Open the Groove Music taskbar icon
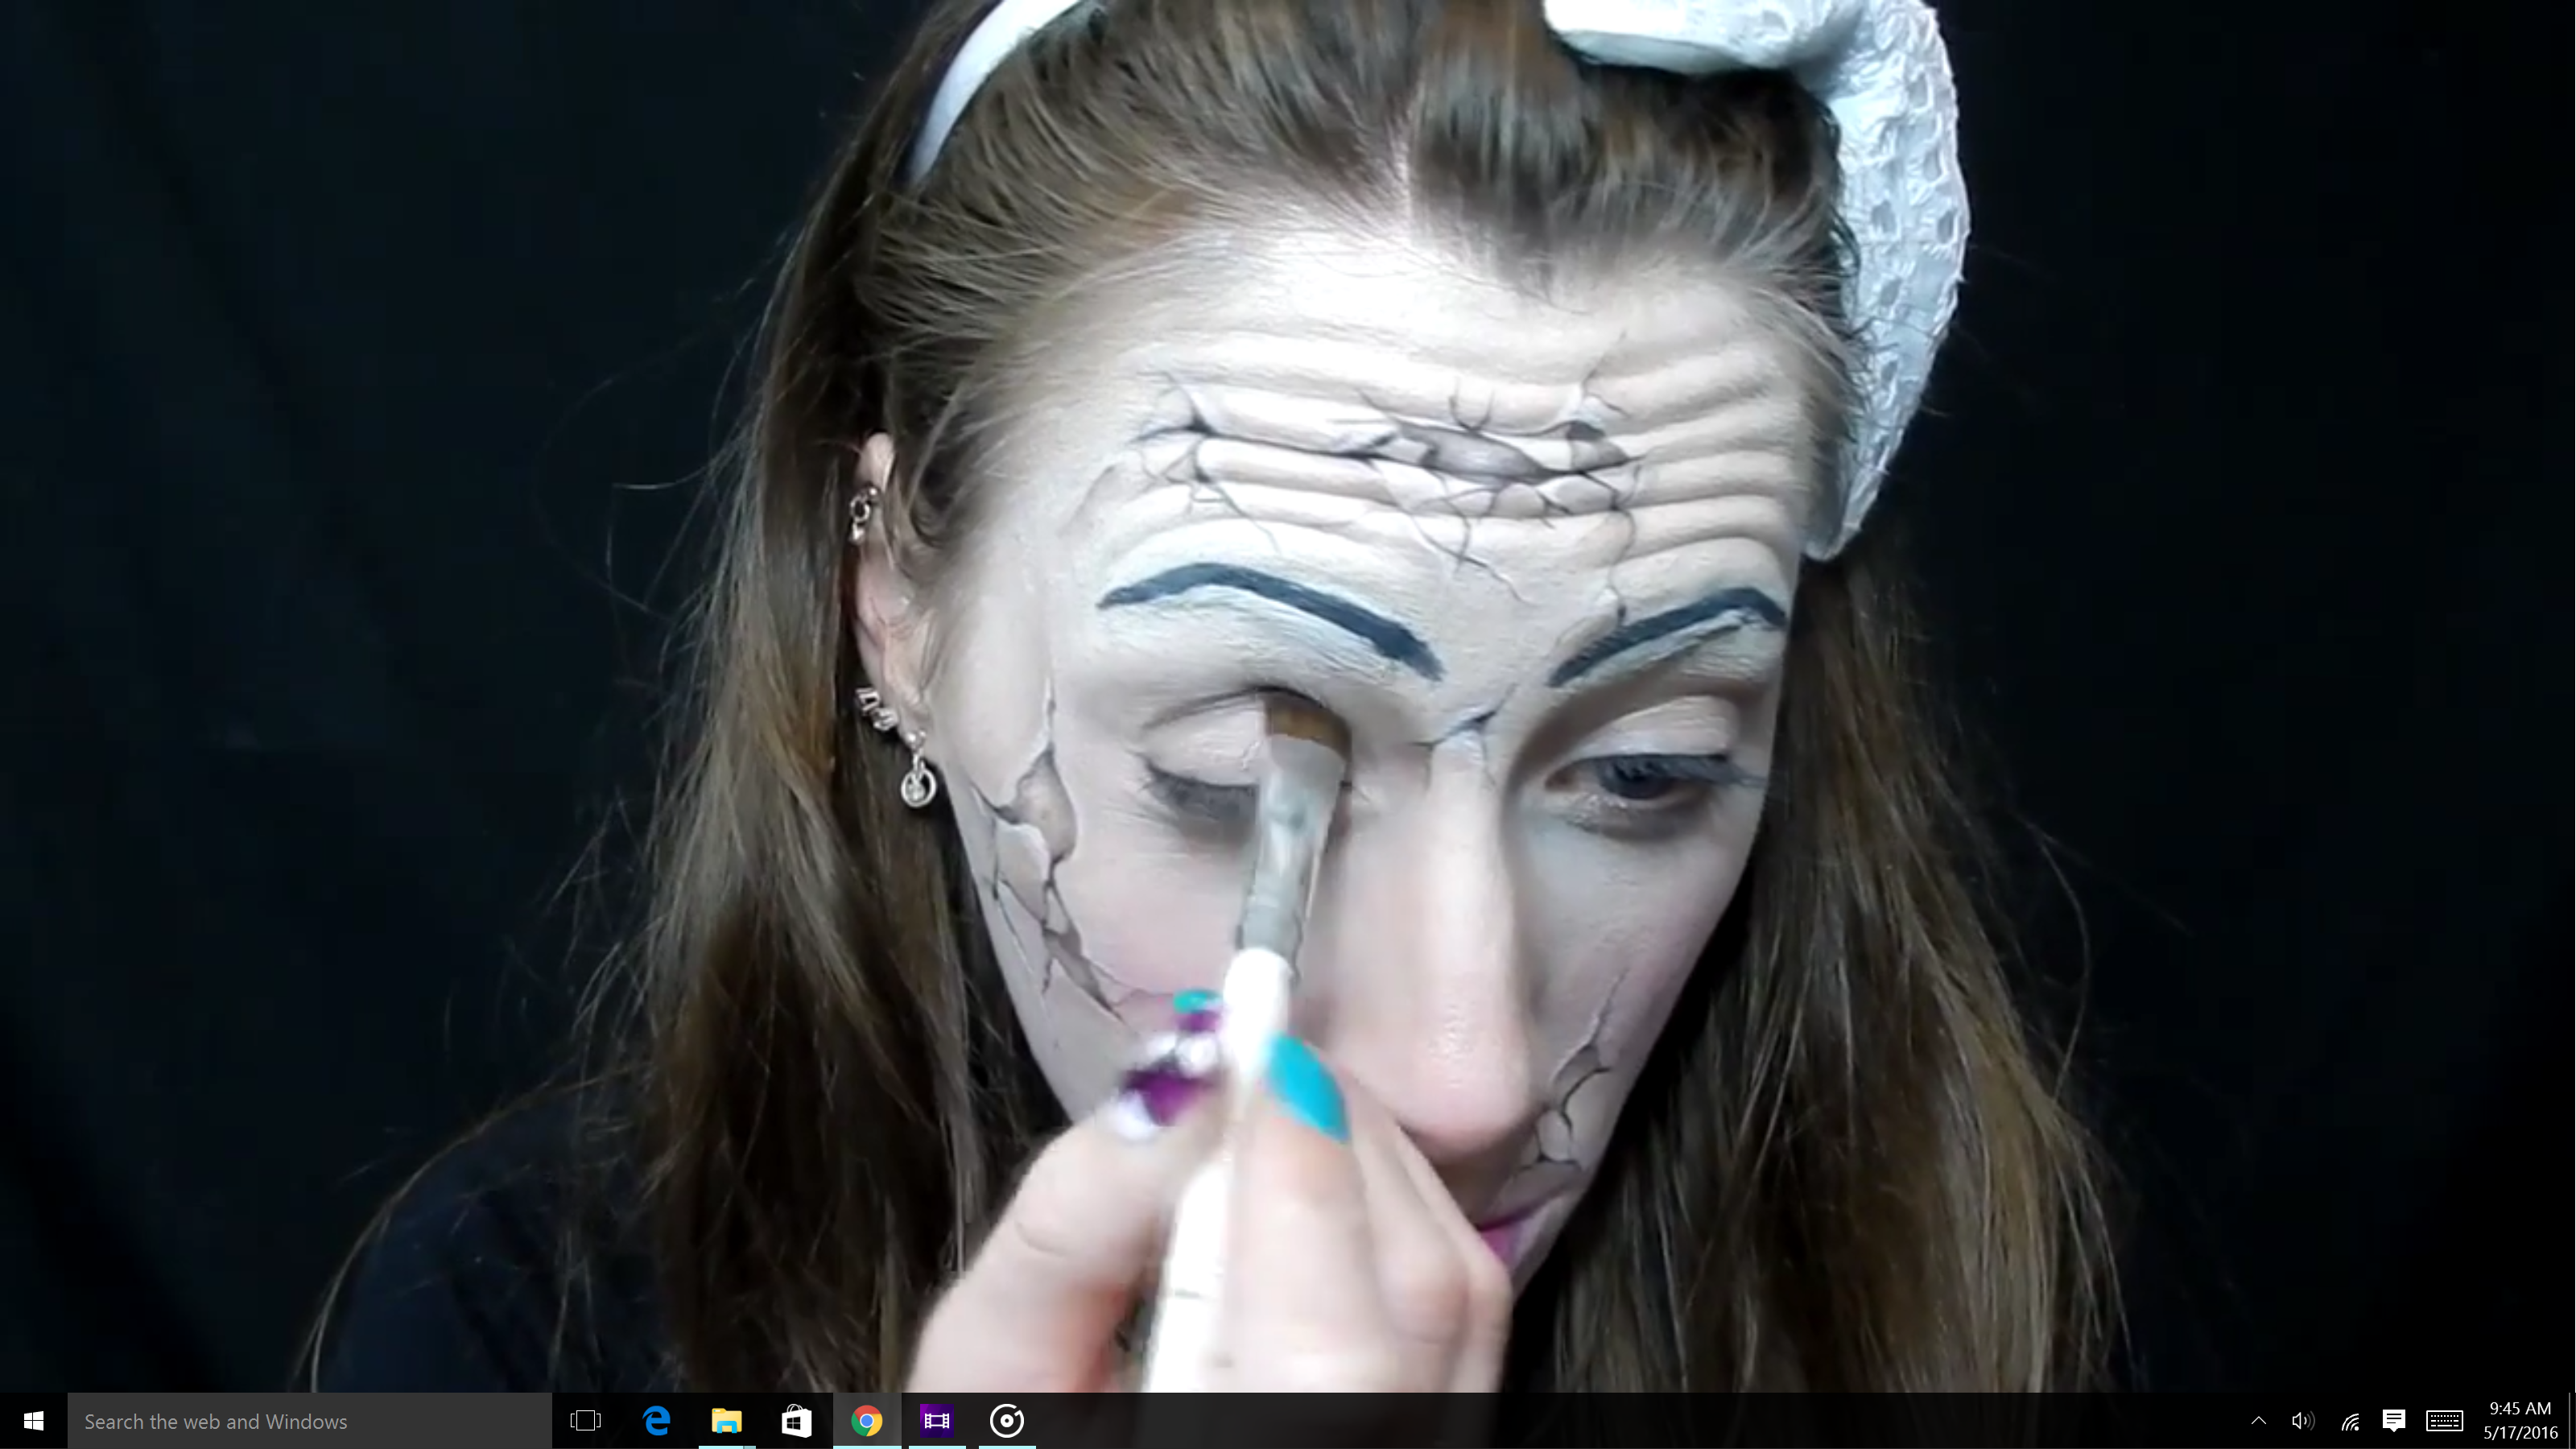 click(x=1007, y=1421)
